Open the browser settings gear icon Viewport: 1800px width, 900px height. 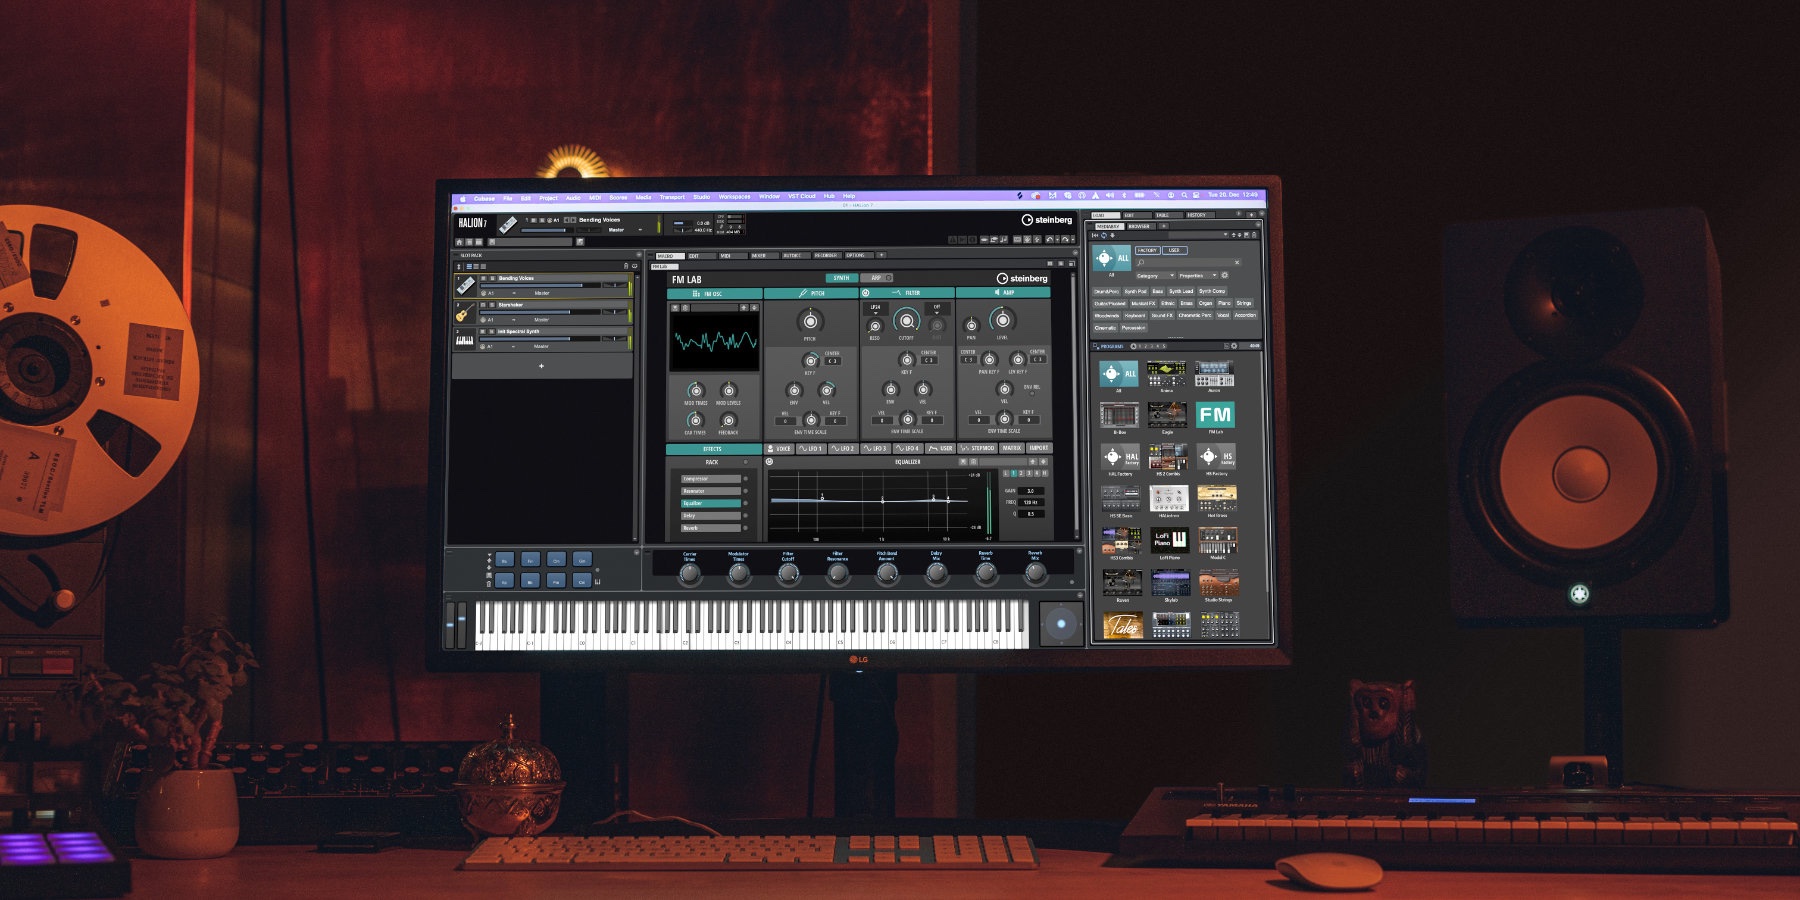1224,275
